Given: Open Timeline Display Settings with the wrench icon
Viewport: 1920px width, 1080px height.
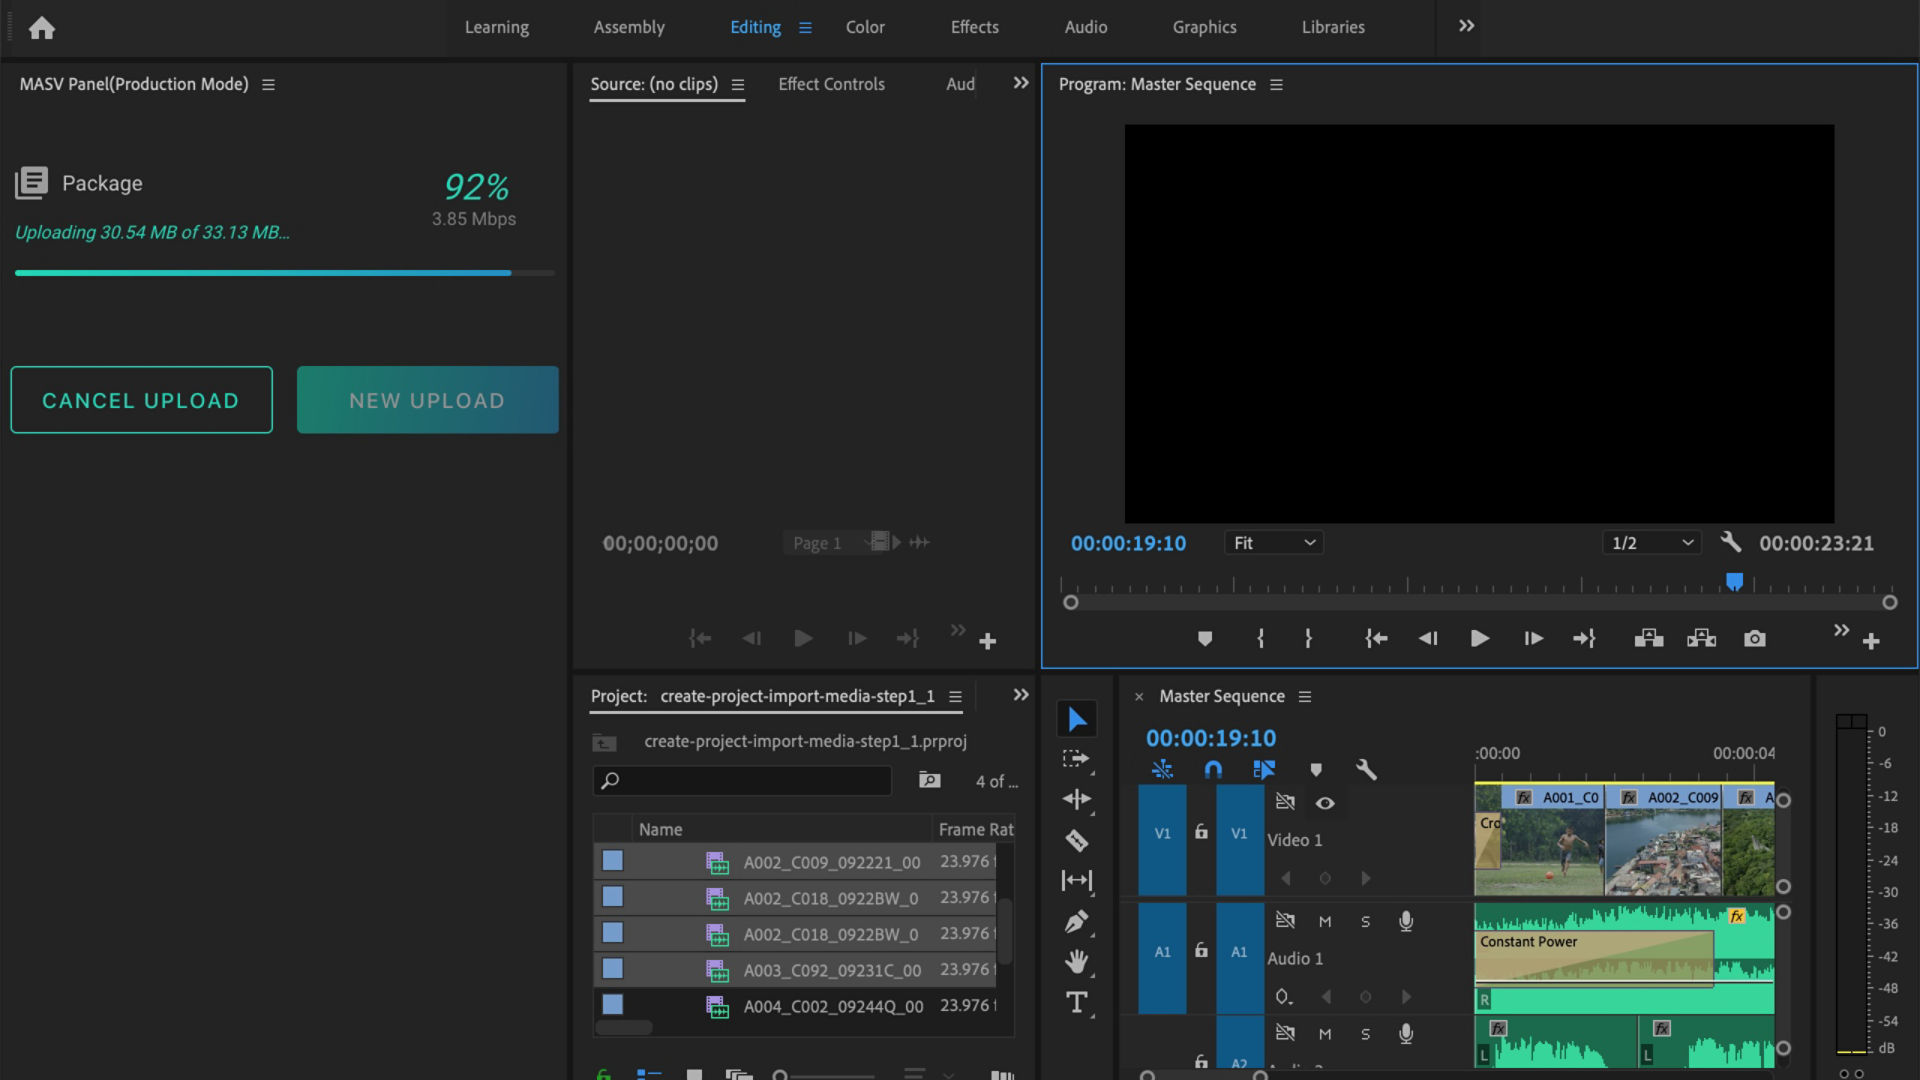Looking at the screenshot, I should coord(1366,770).
